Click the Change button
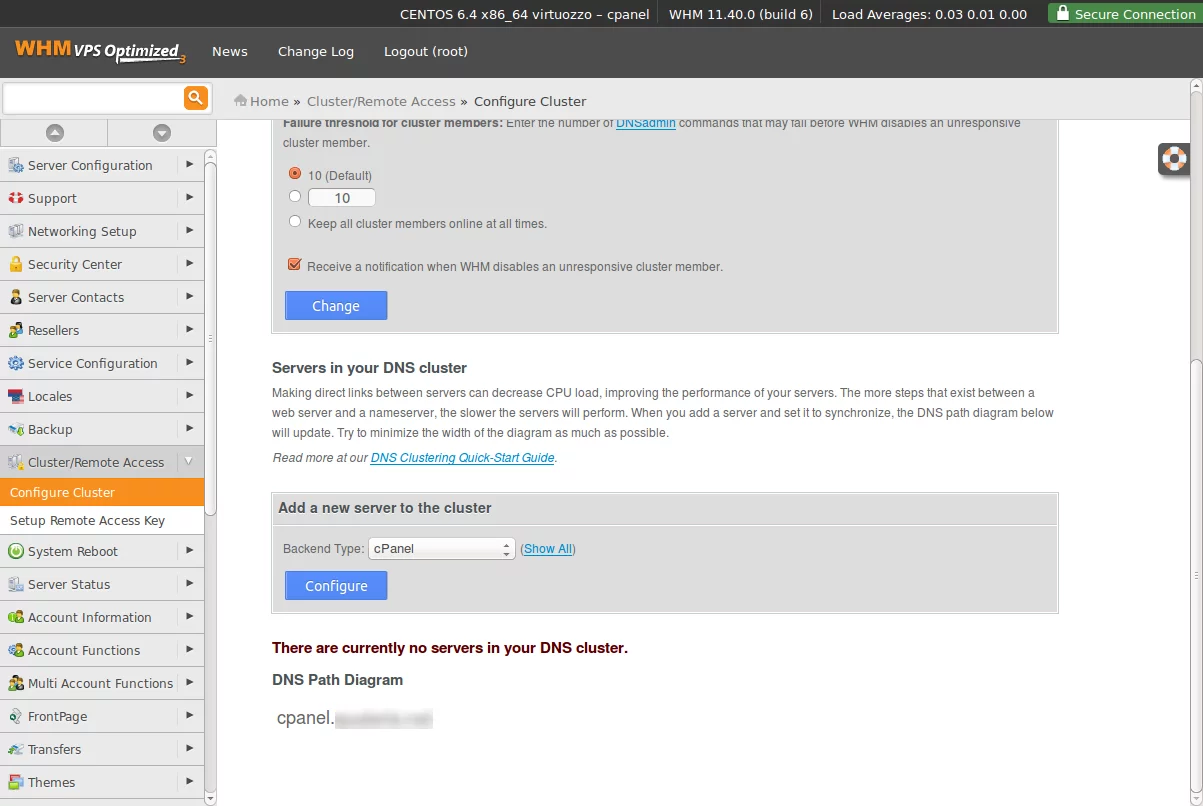Image resolution: width=1203 pixels, height=806 pixels. 336,306
